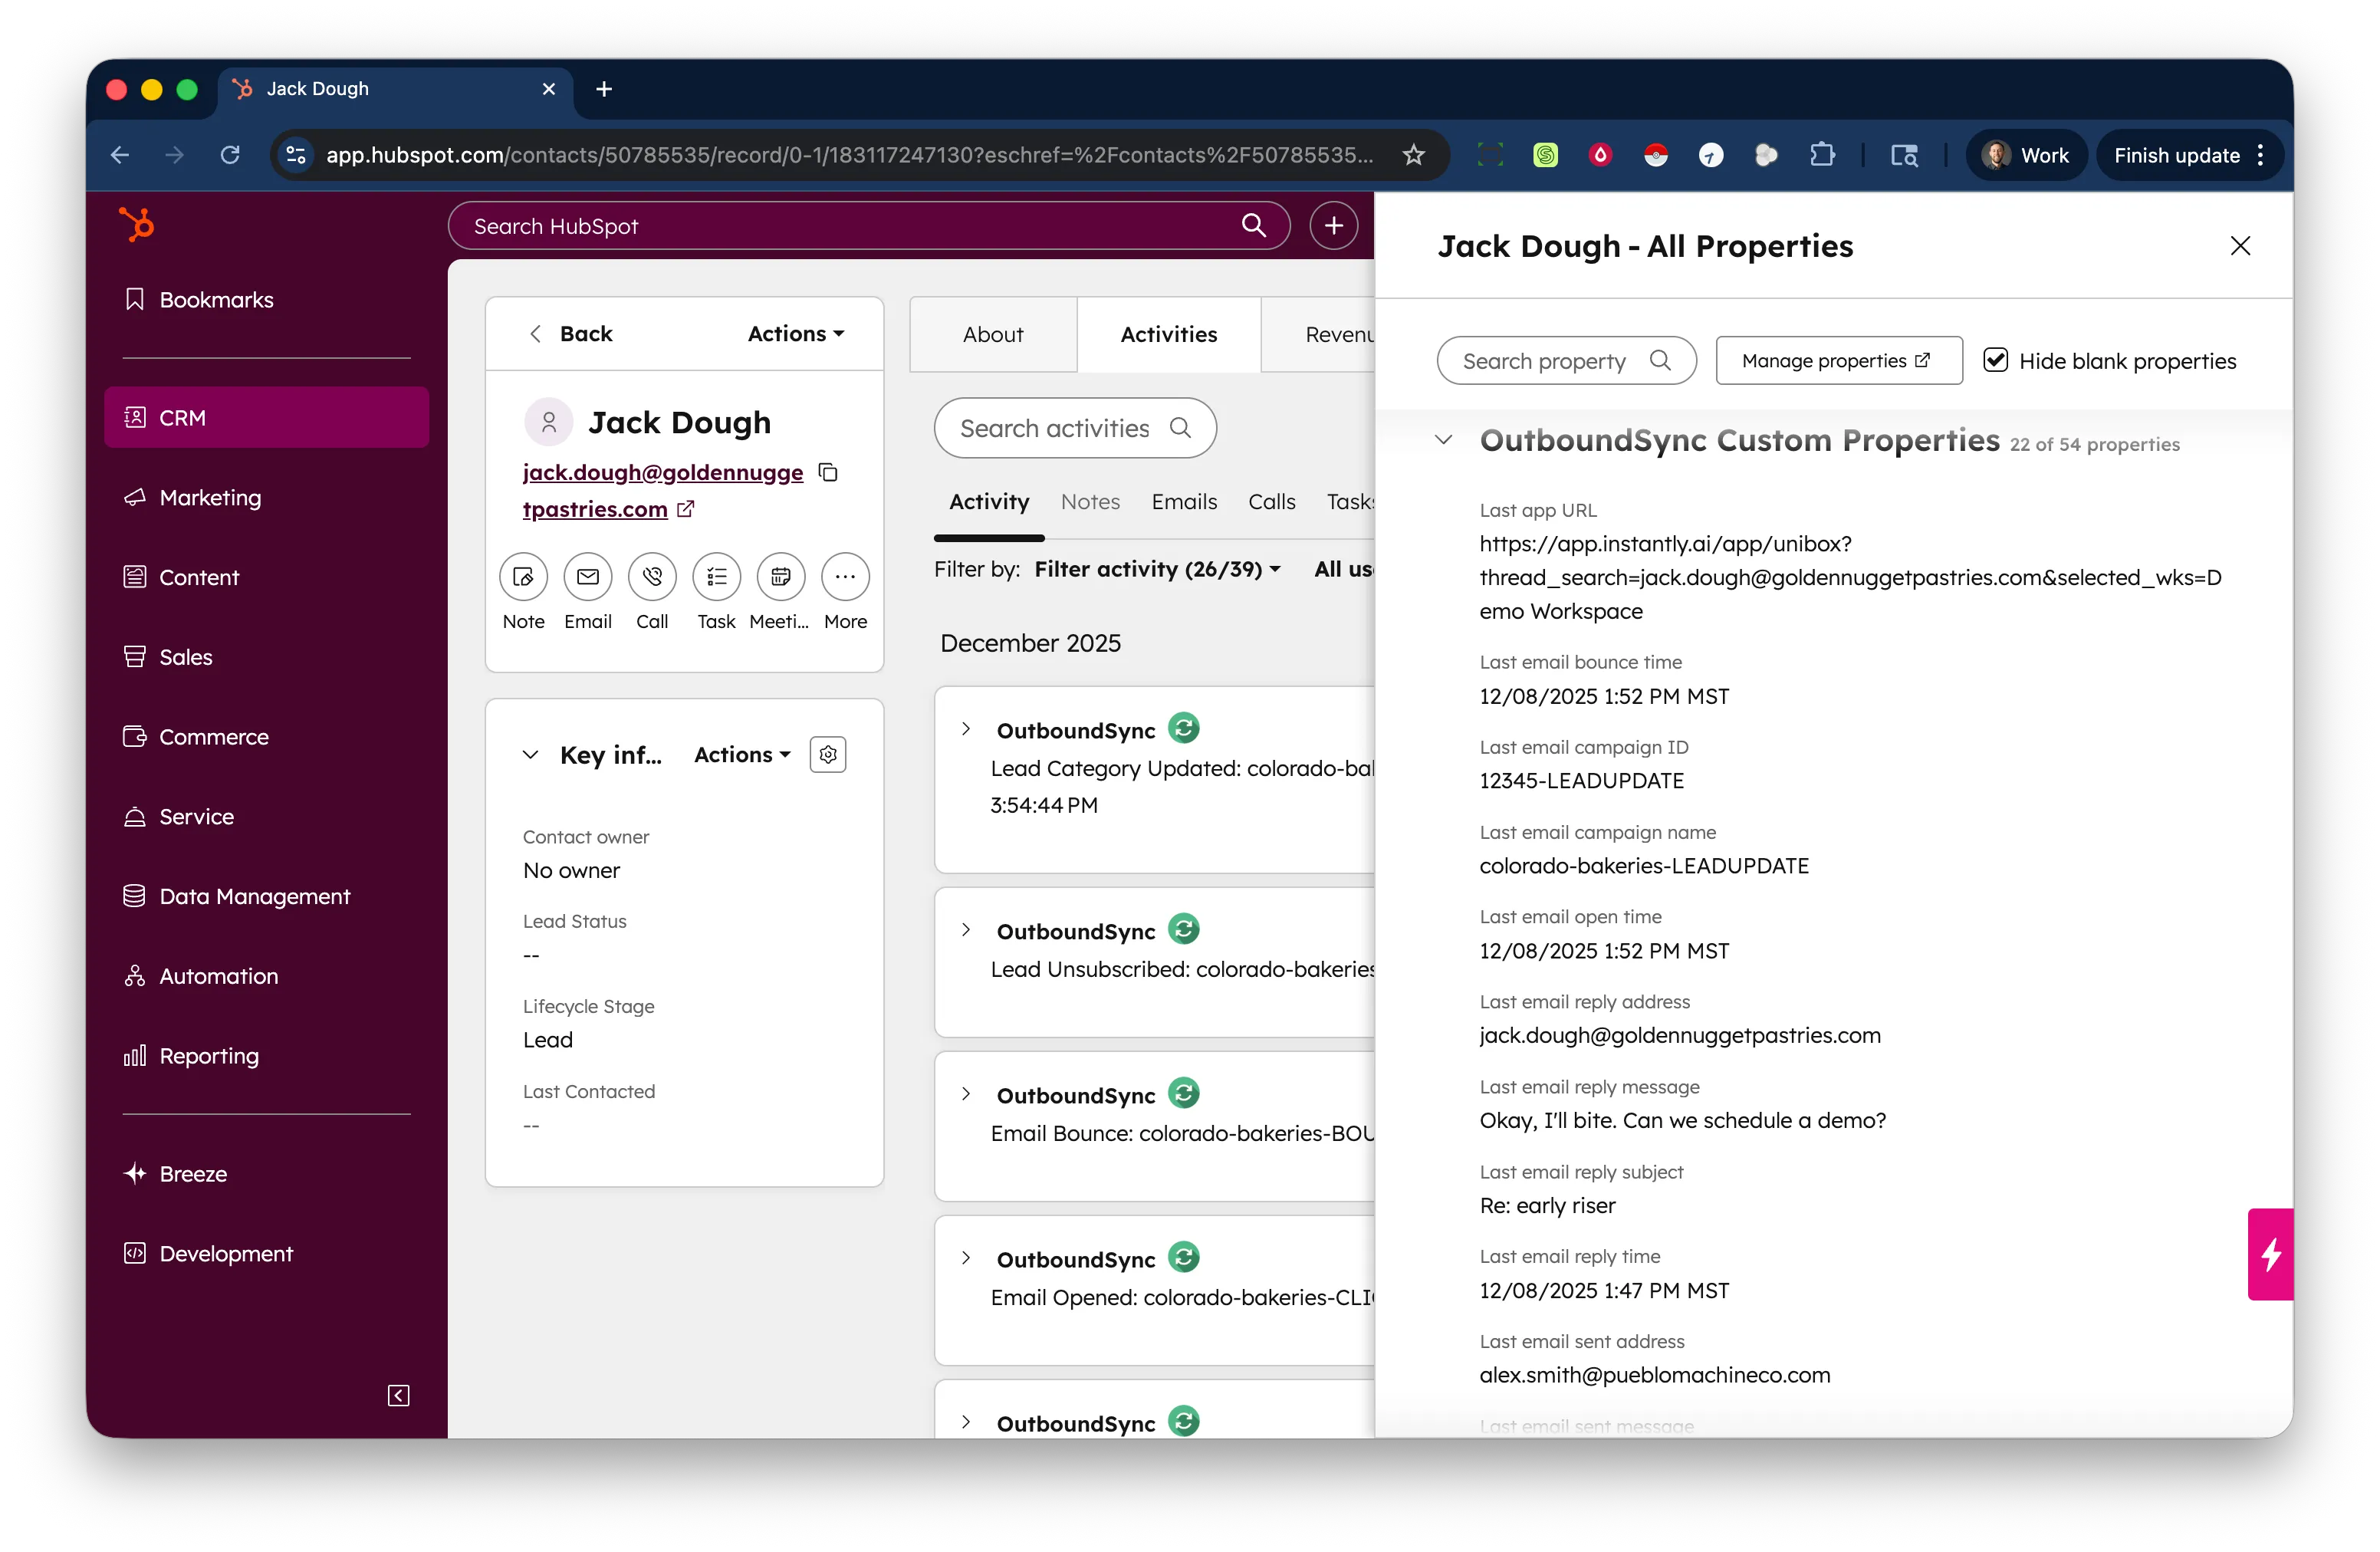
Task: Open Key information settings gear
Action: click(x=827, y=754)
